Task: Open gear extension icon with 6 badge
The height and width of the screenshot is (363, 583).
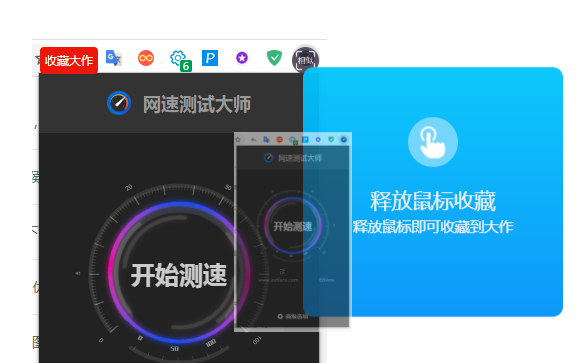Action: point(180,60)
